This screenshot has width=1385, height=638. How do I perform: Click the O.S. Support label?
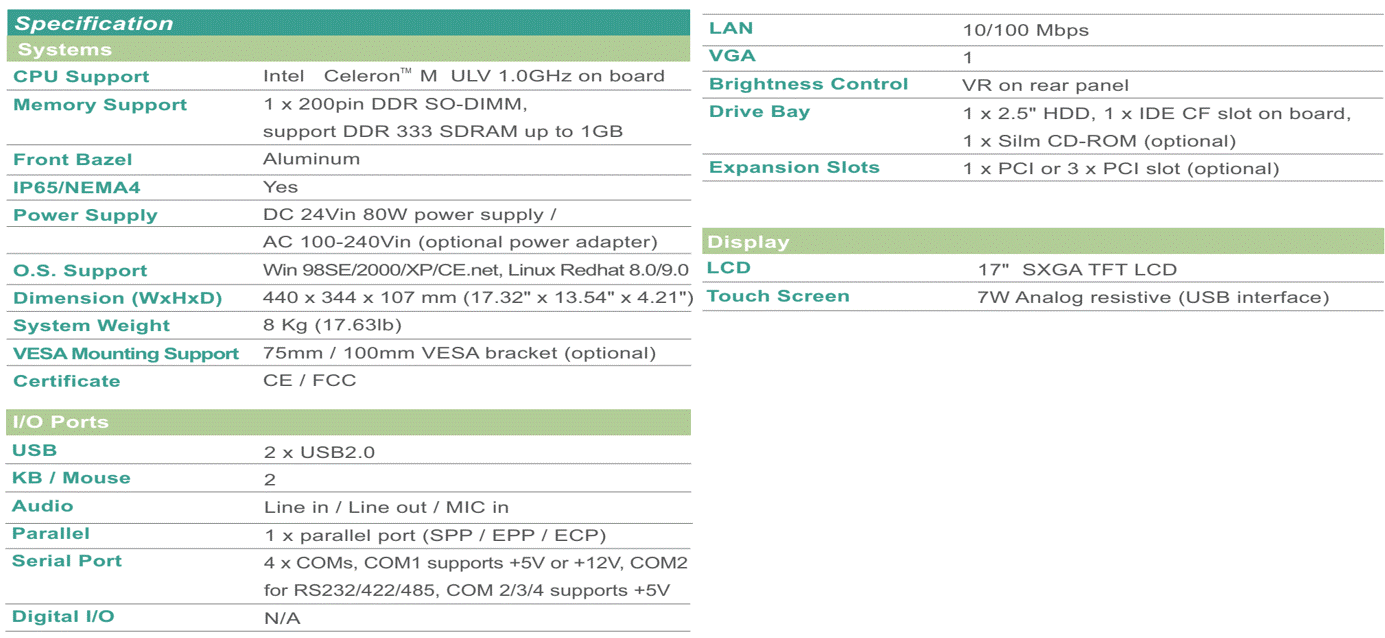point(80,271)
